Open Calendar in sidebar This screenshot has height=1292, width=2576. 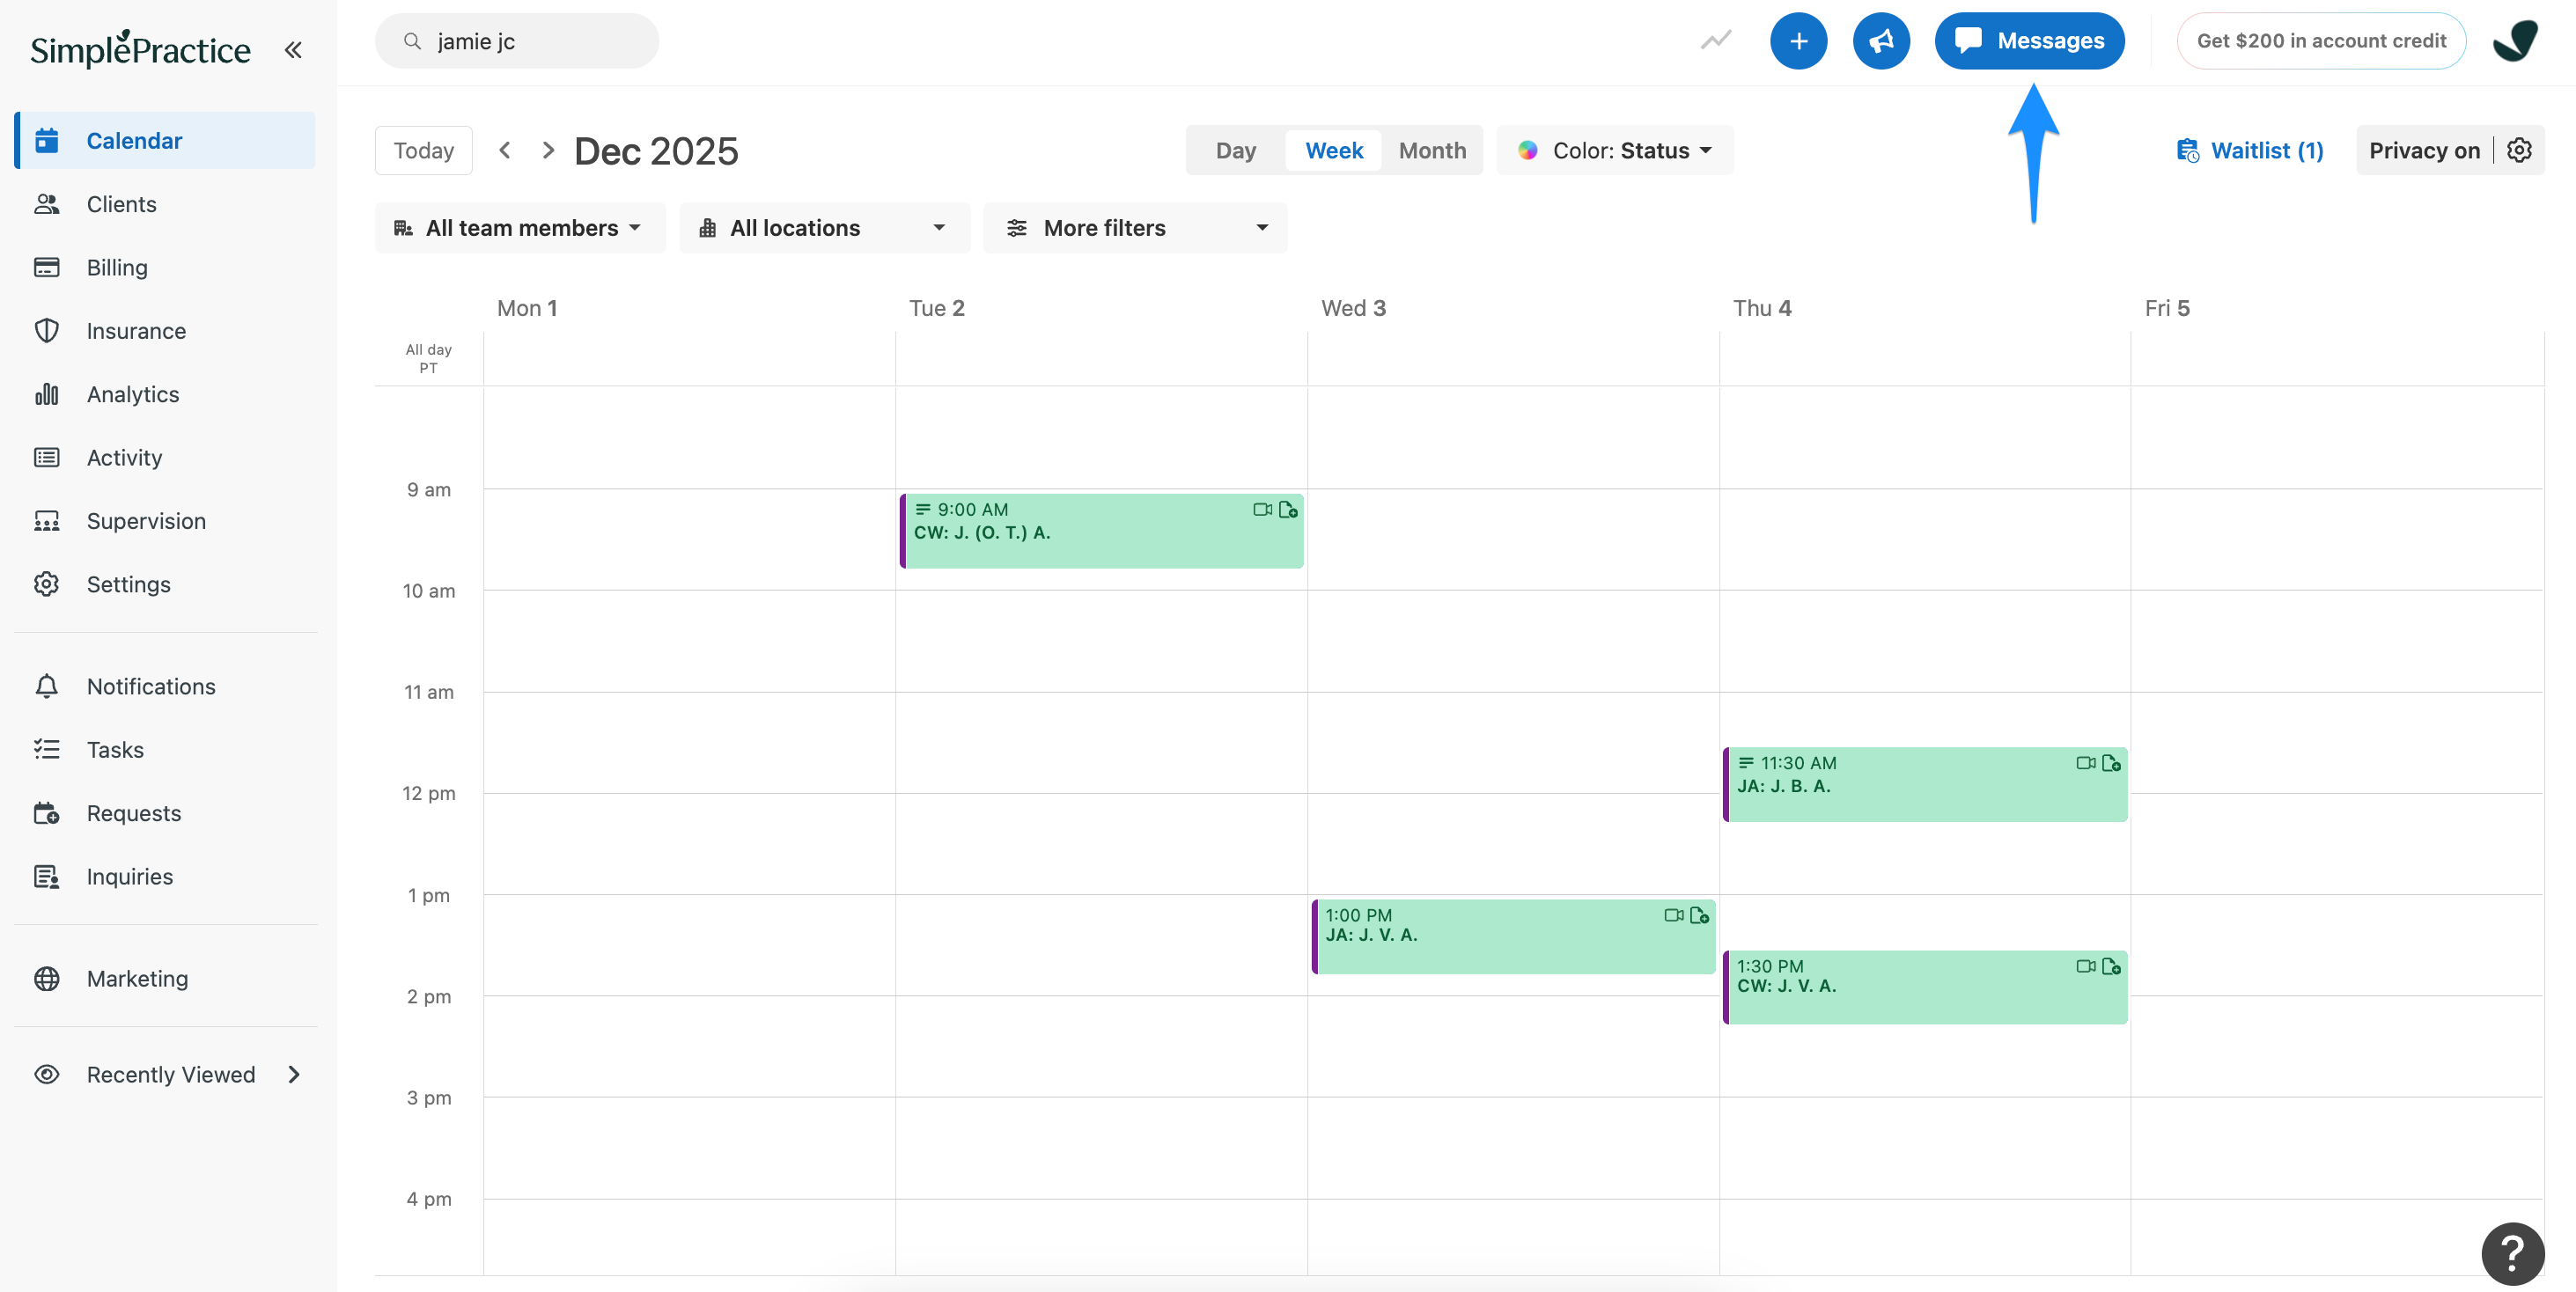tap(165, 141)
